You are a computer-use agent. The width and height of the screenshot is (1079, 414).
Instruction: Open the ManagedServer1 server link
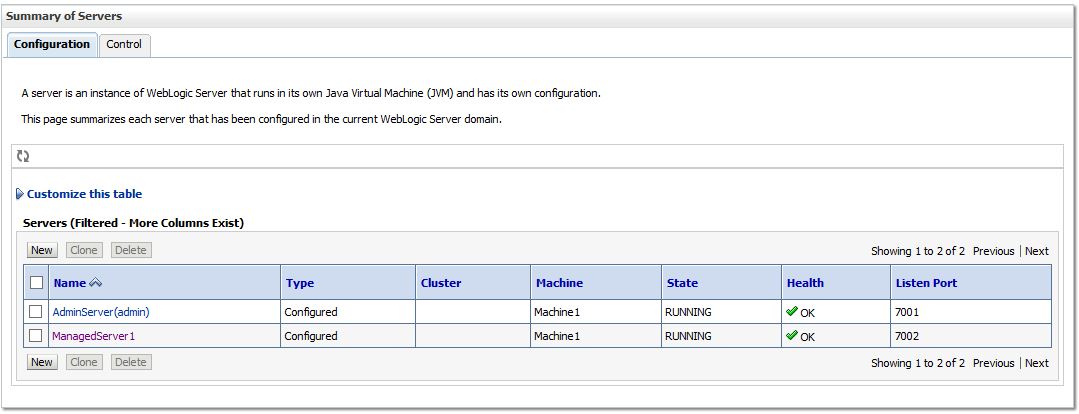pyautogui.click(x=93, y=336)
